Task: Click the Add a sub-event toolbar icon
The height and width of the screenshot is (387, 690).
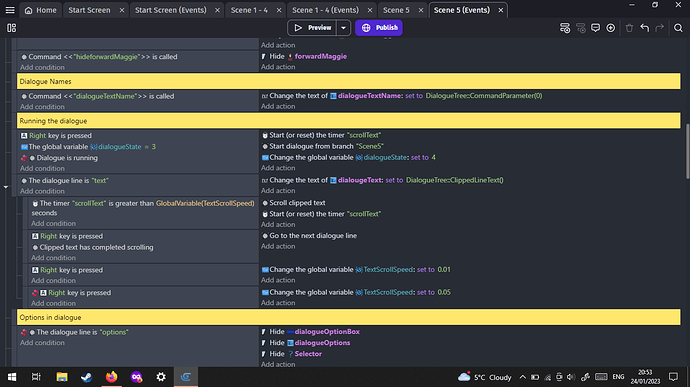Action: 580,28
